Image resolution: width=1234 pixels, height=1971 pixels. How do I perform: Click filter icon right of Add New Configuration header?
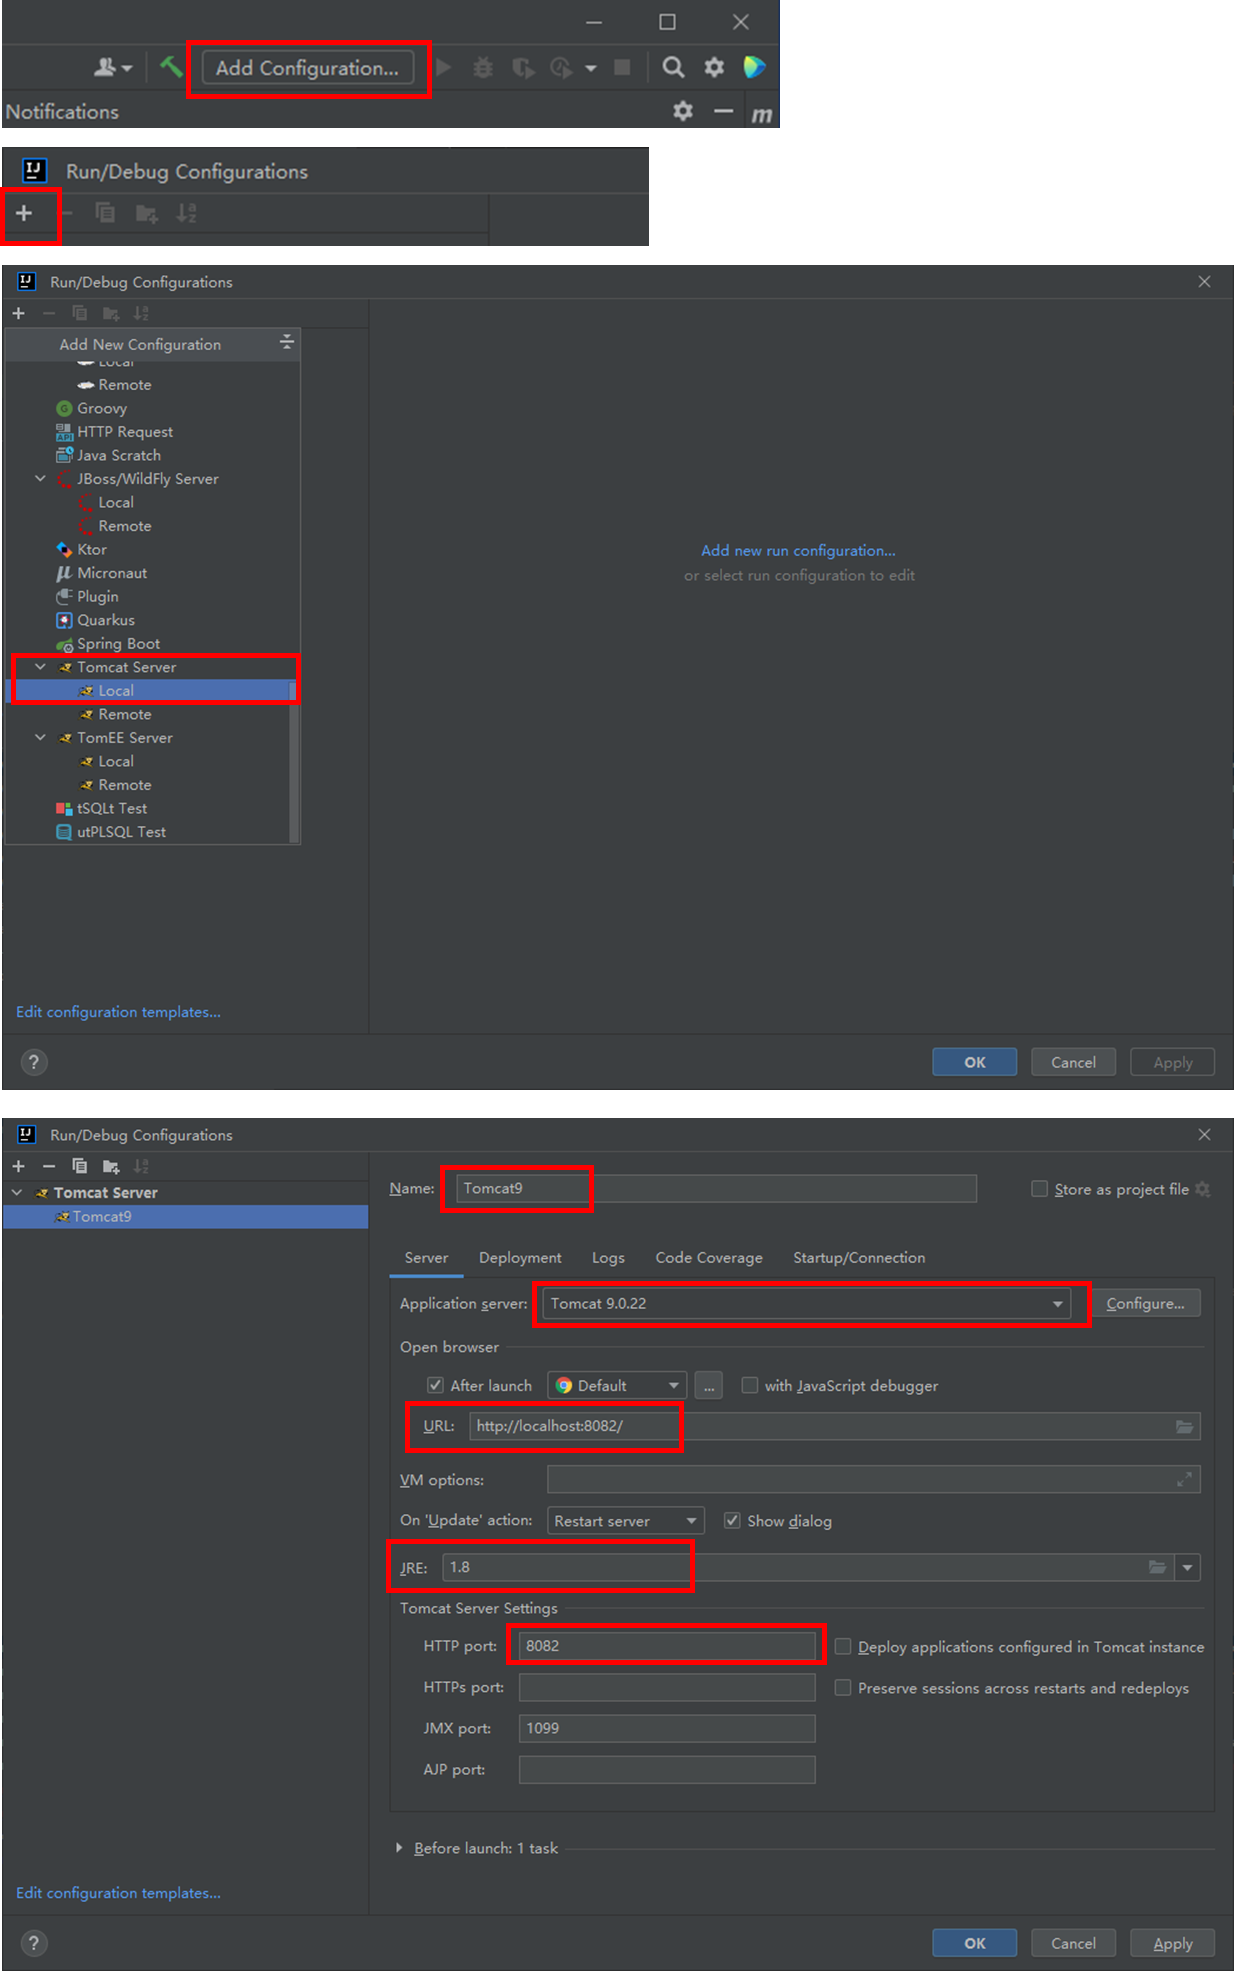287,342
